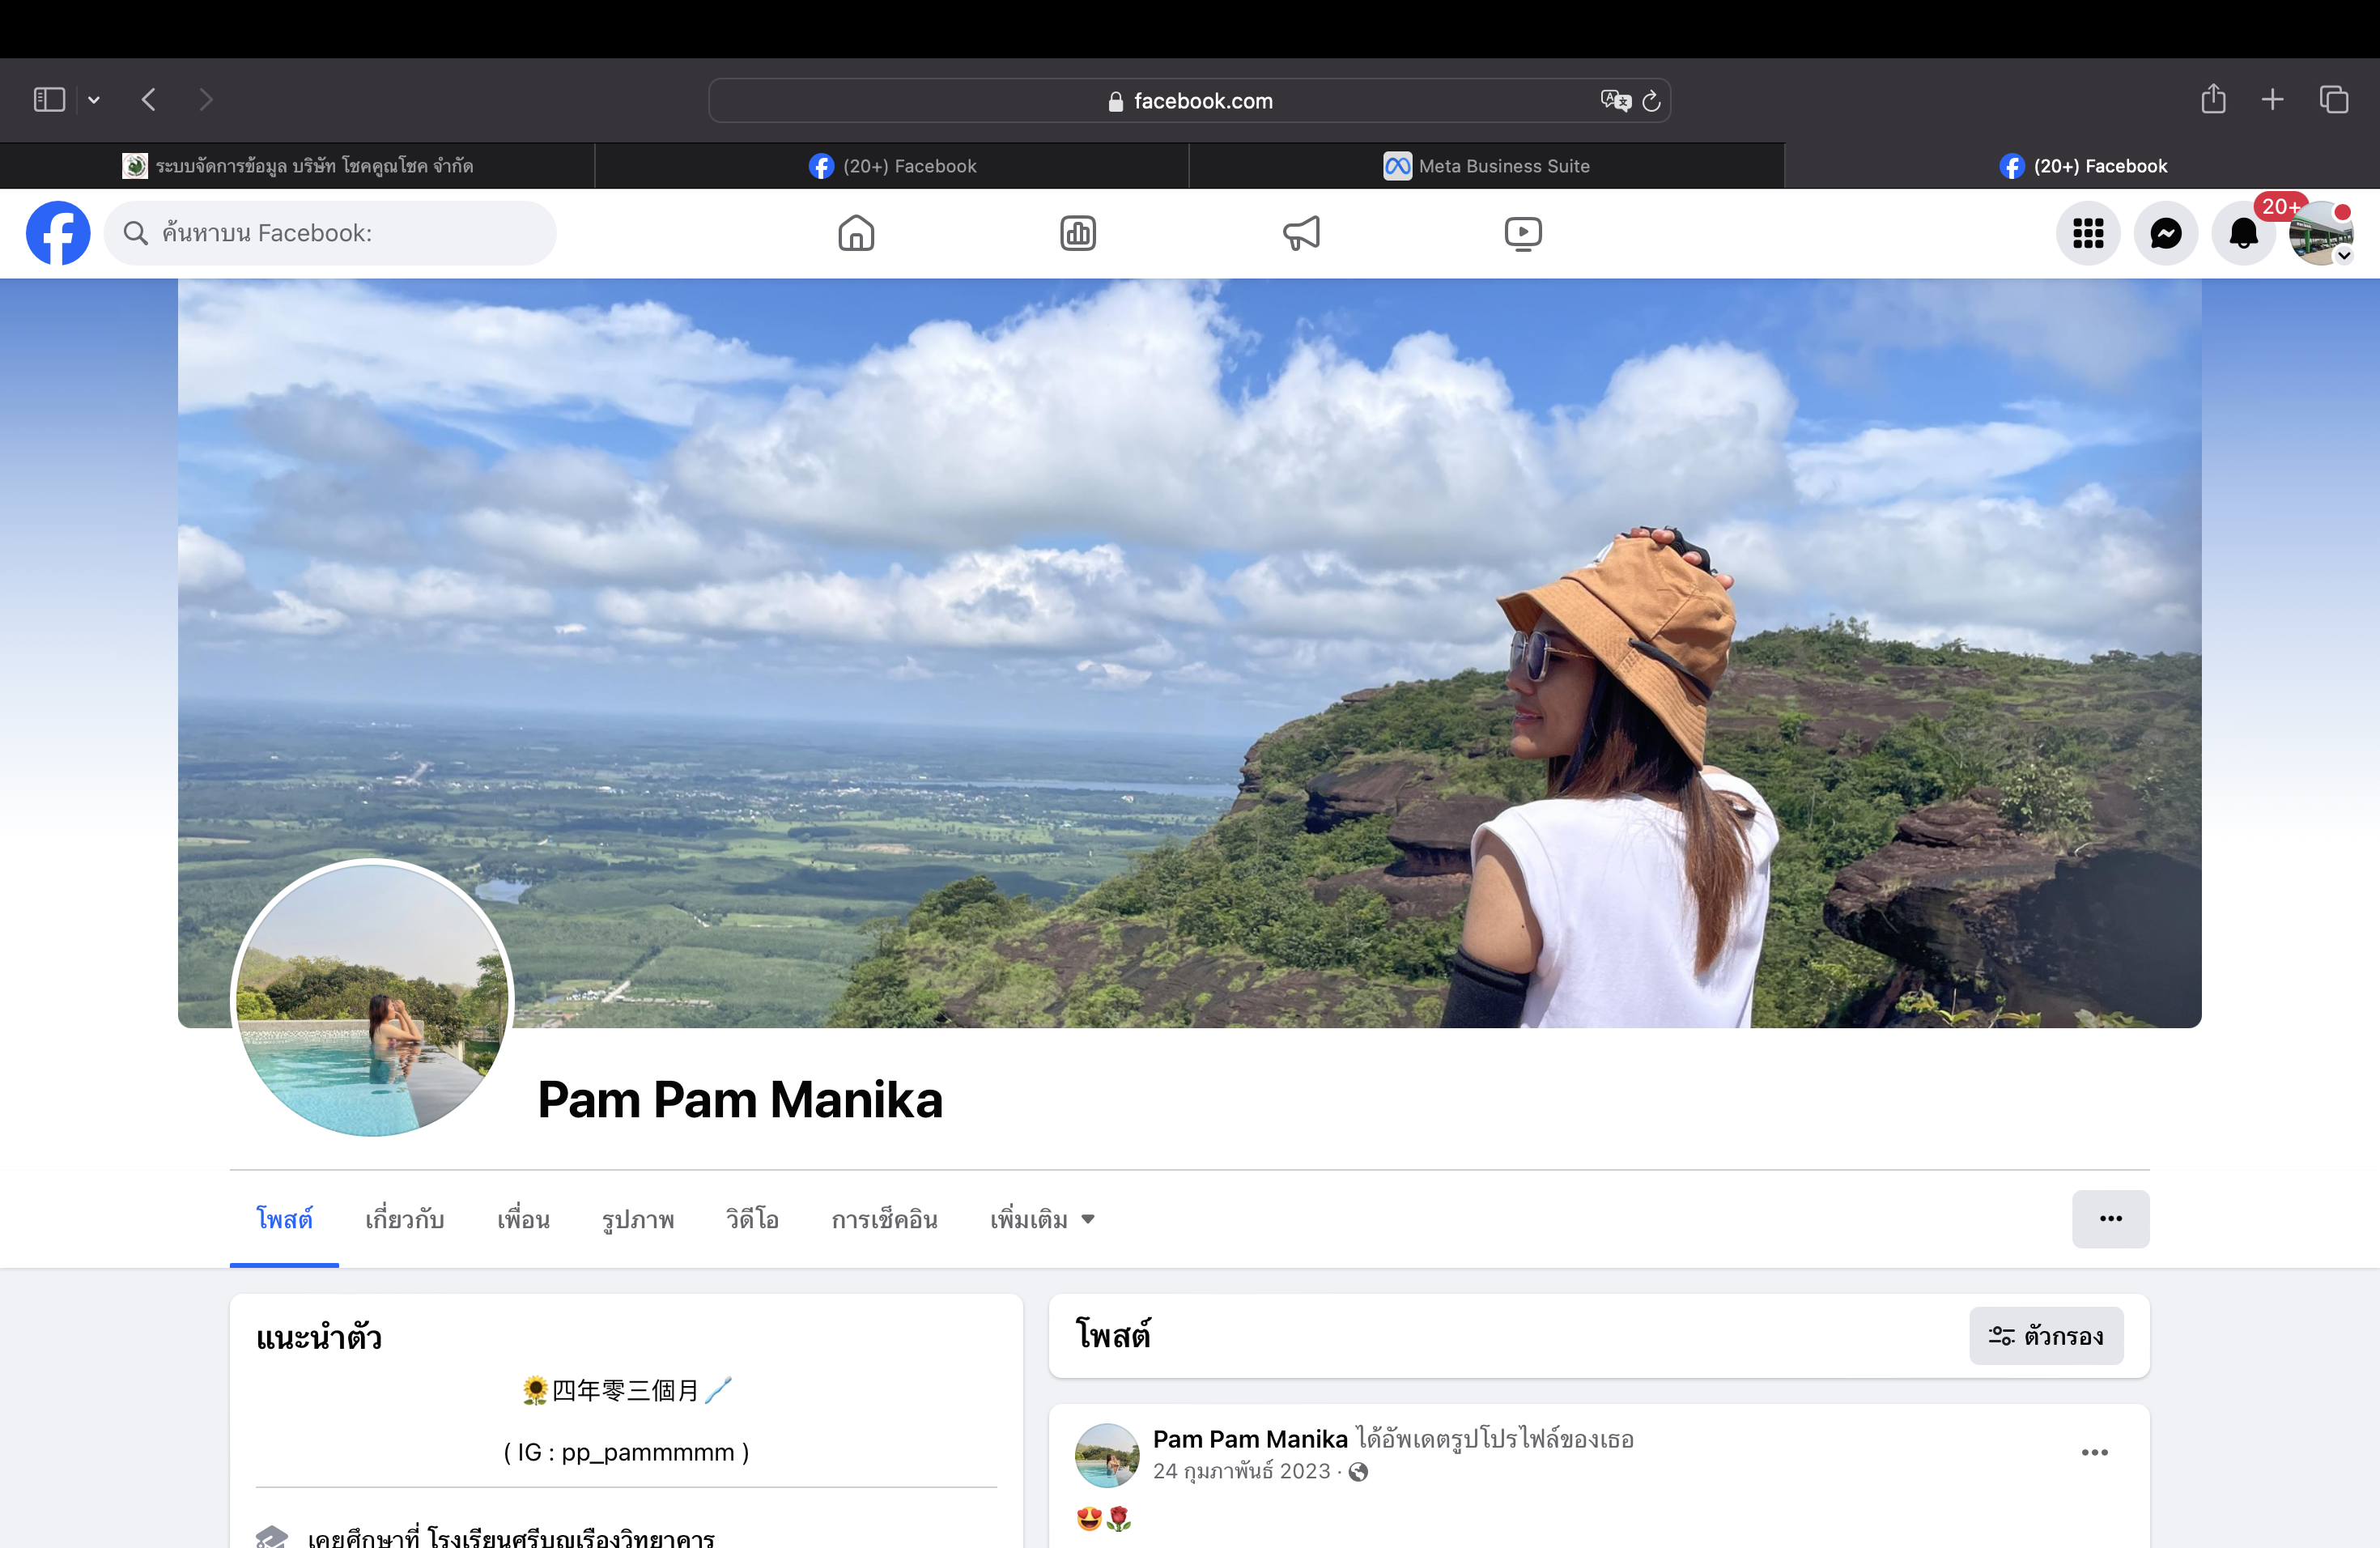Open Pam Pam Manika's profile picture
2380x1548 pixels.
click(x=372, y=1000)
